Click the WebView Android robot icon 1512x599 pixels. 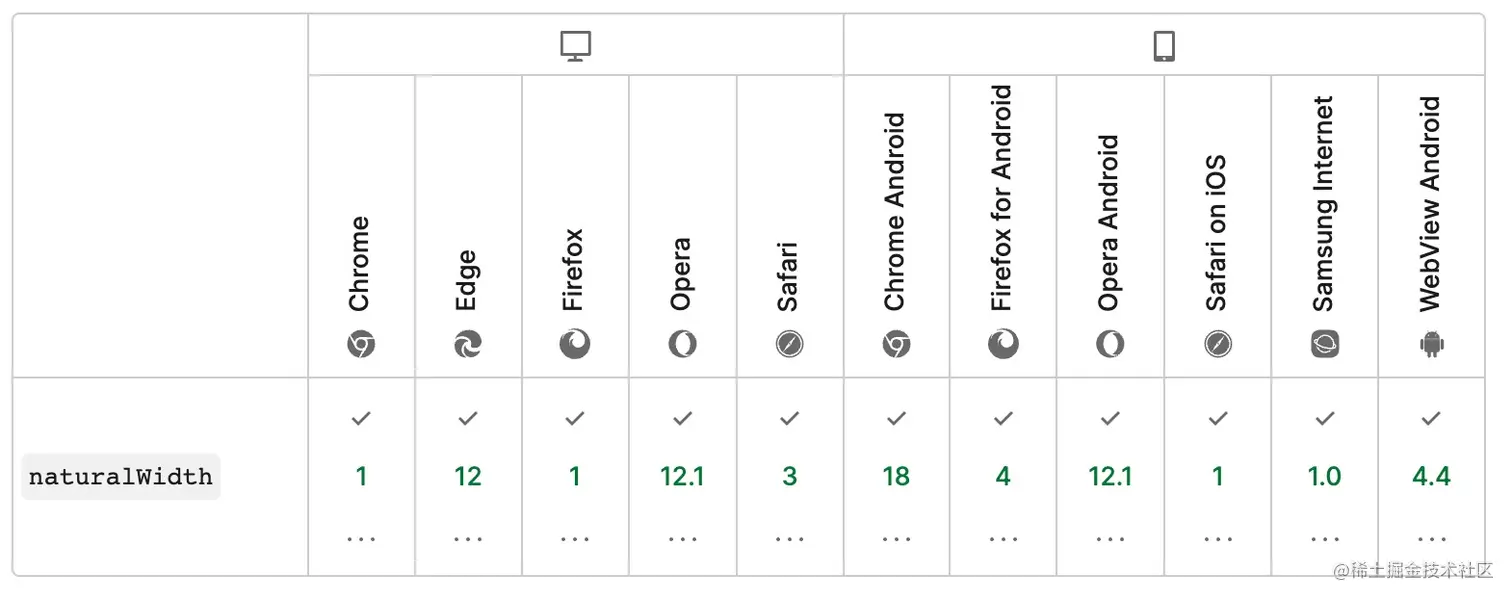[x=1432, y=345]
